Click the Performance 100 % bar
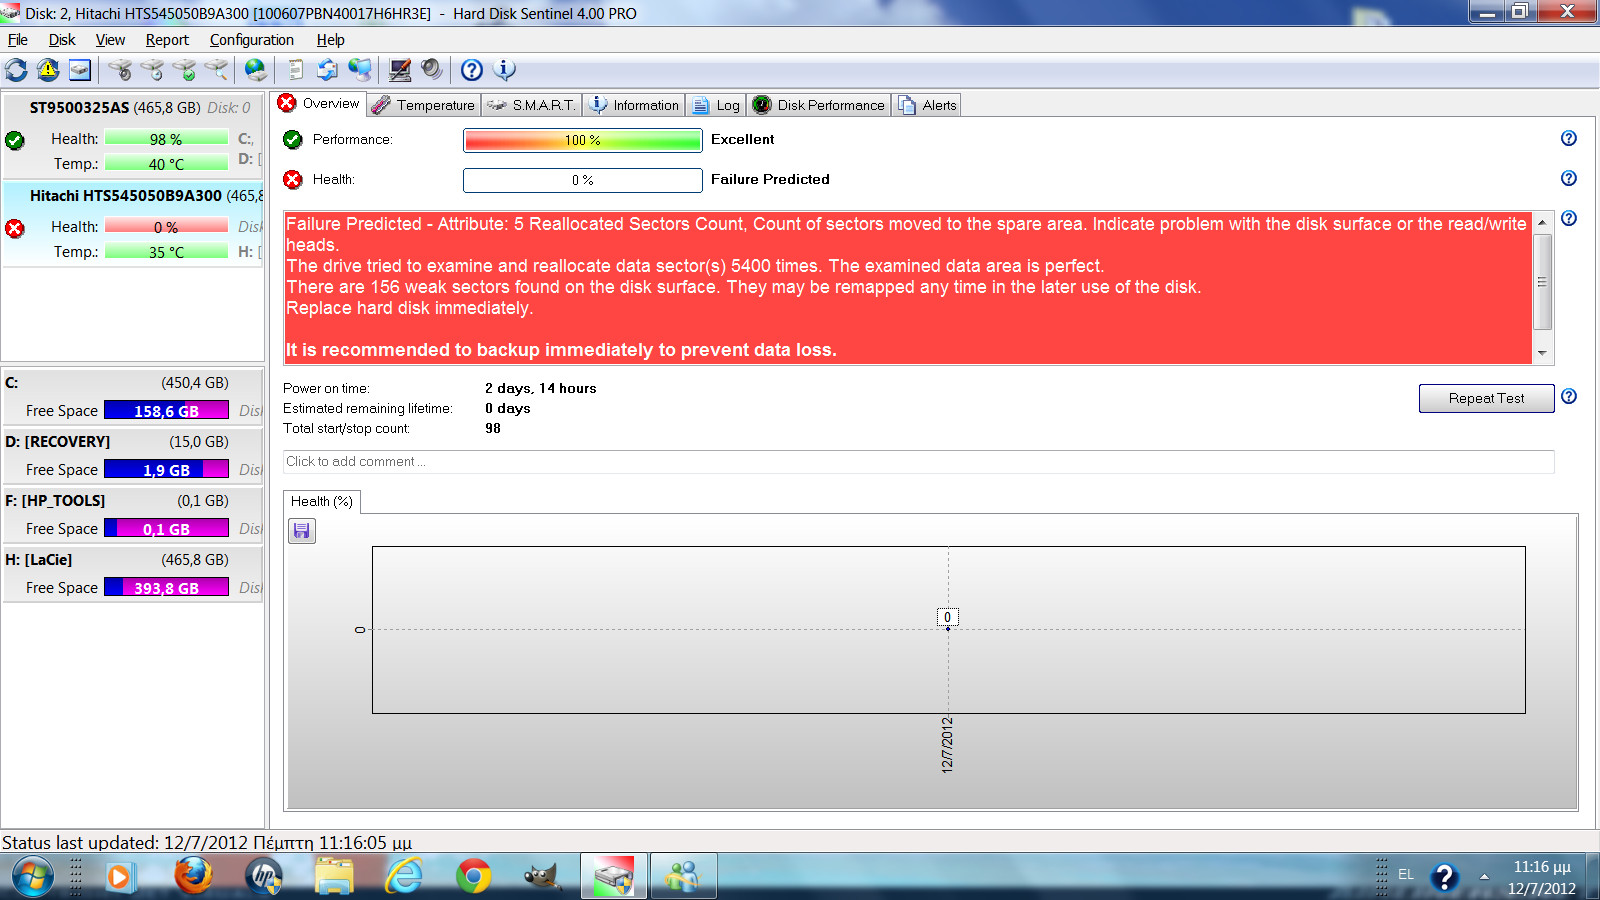 coord(583,140)
